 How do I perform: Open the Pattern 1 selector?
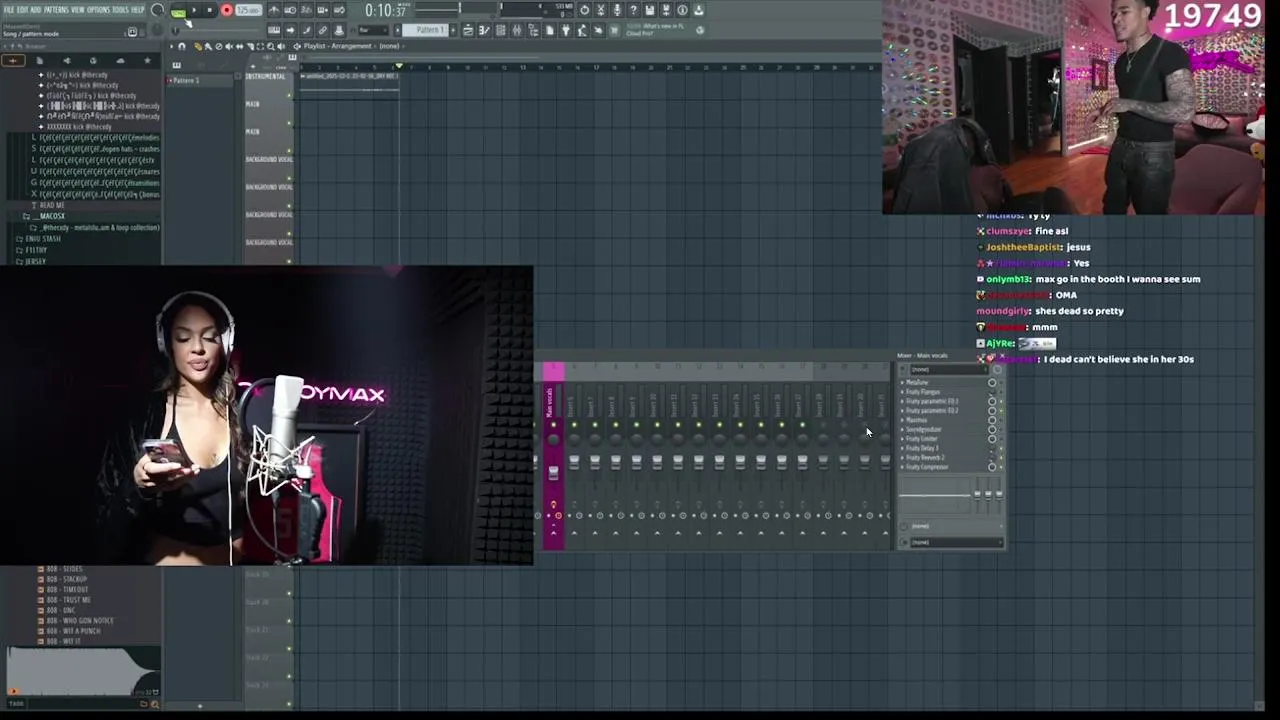[425, 30]
